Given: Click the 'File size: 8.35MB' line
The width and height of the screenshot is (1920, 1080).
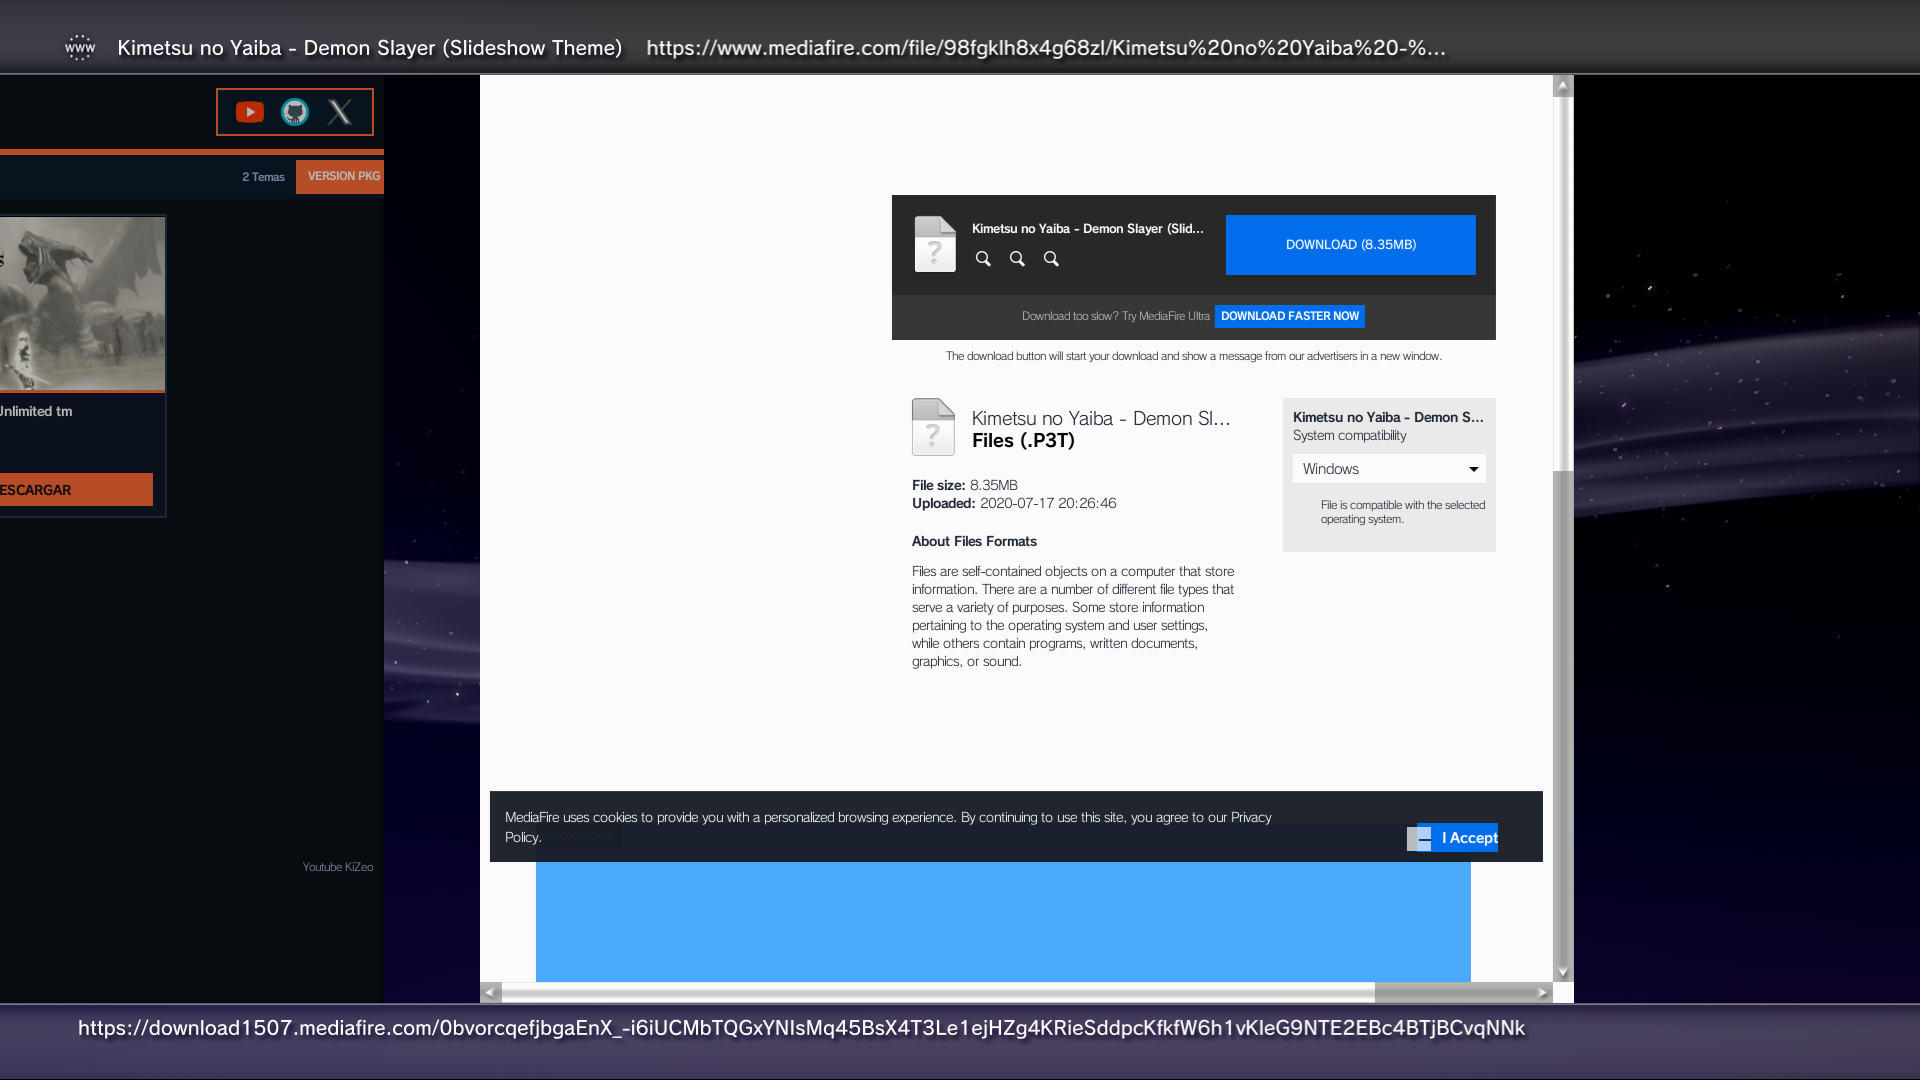Looking at the screenshot, I should pyautogui.click(x=965, y=485).
